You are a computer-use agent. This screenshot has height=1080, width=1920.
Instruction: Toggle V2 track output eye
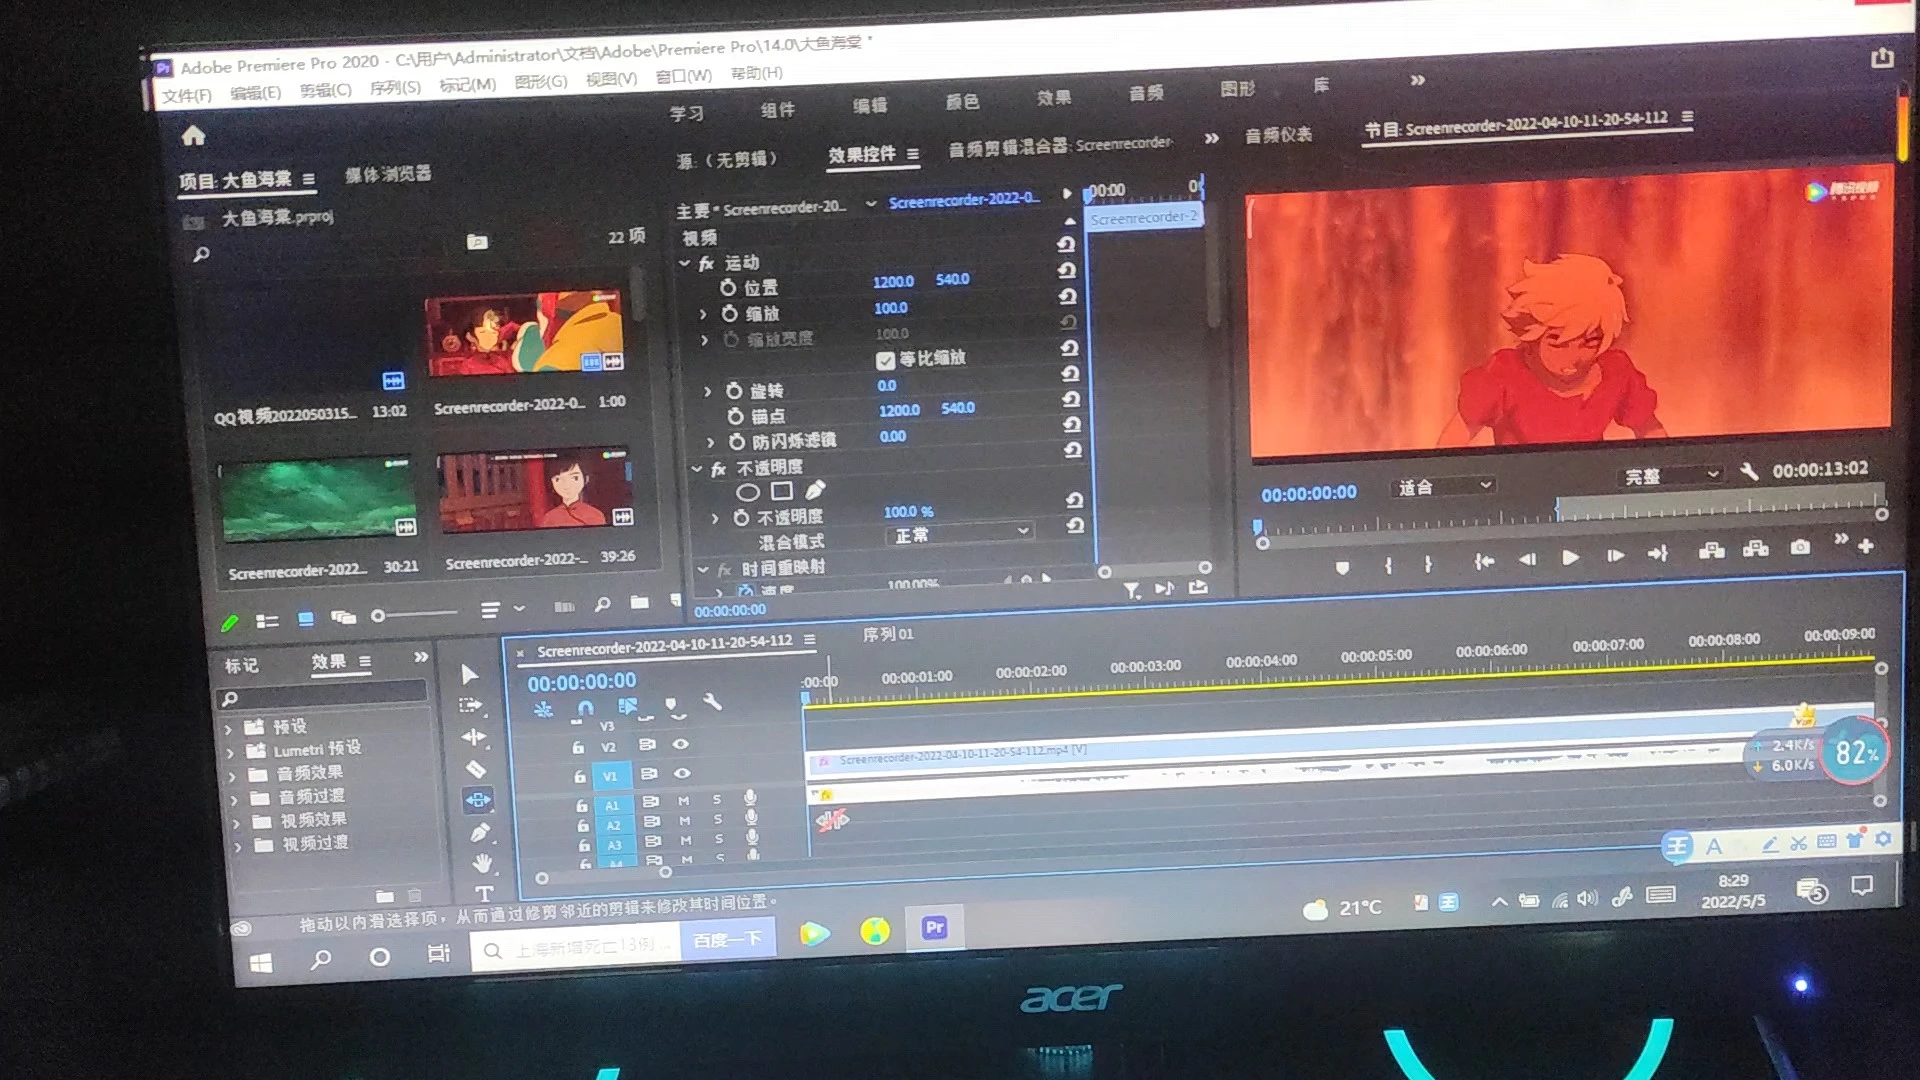point(681,744)
